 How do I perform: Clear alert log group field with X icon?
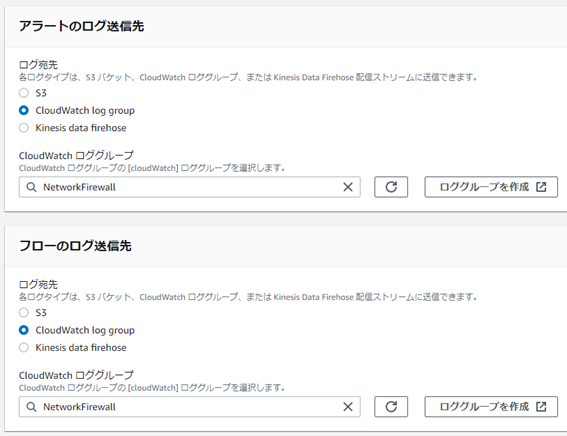coord(348,187)
